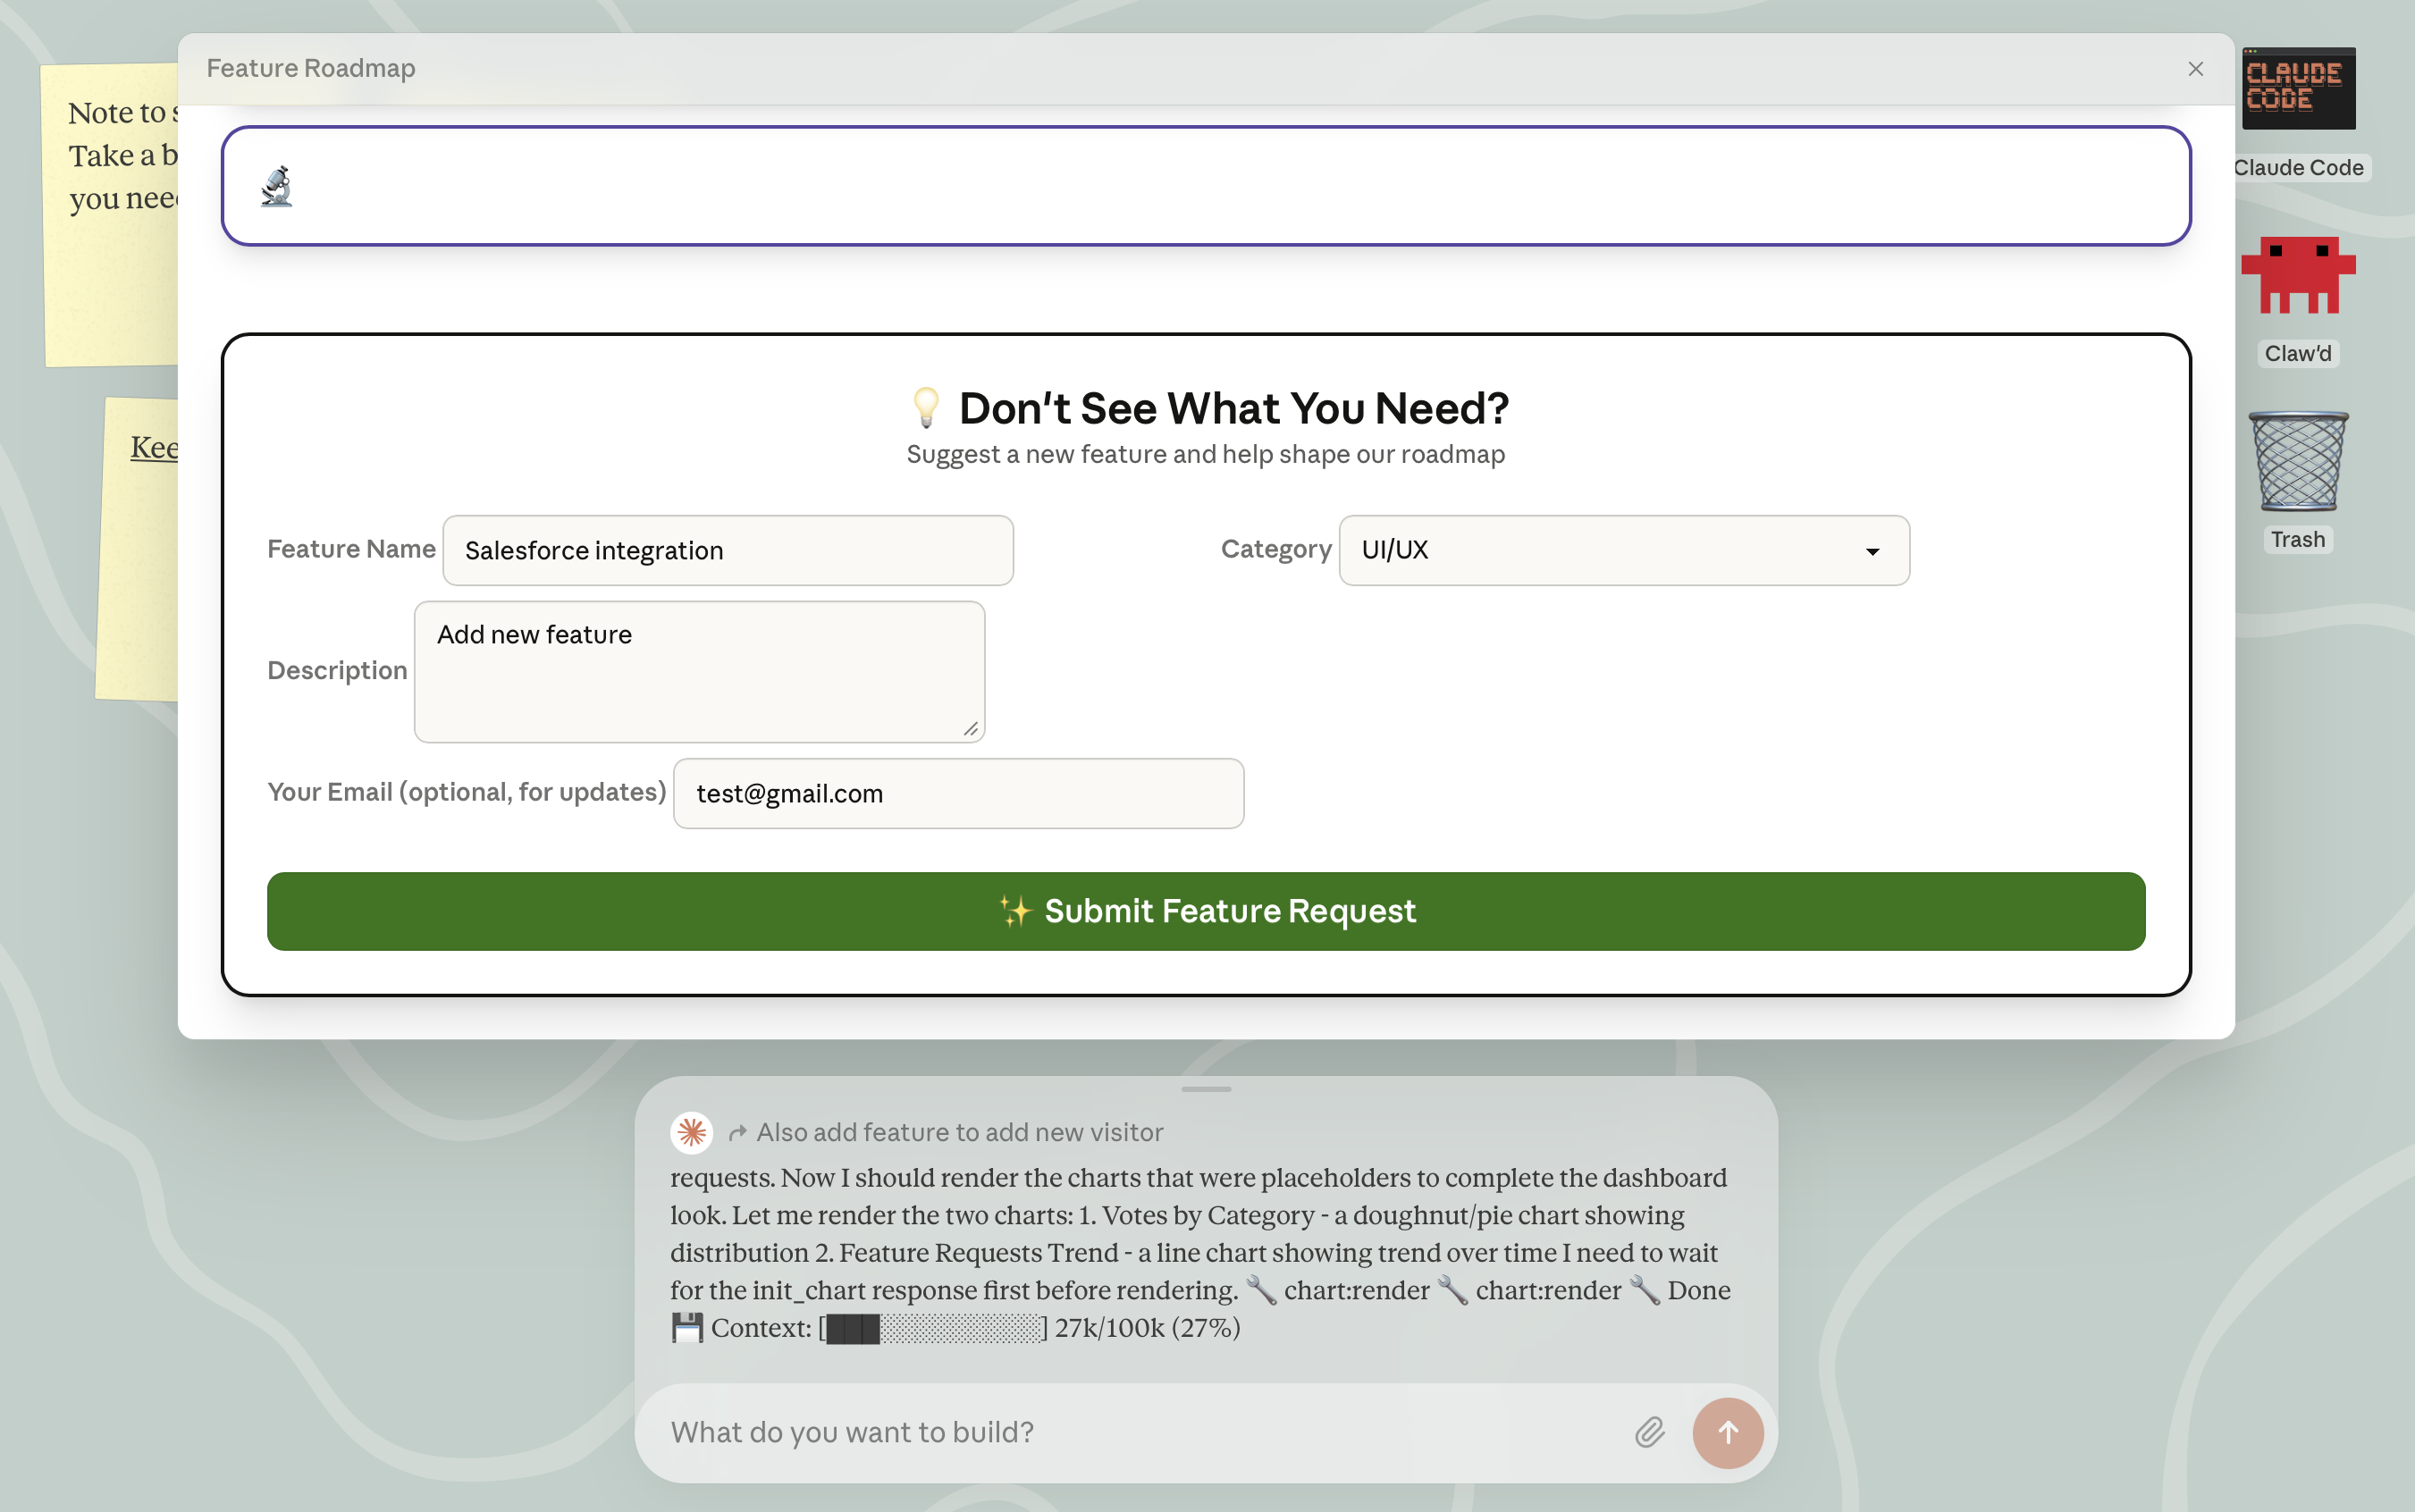Click the underlined link on the sticky note
Viewport: 2415px width, 1512px height.
tap(153, 447)
